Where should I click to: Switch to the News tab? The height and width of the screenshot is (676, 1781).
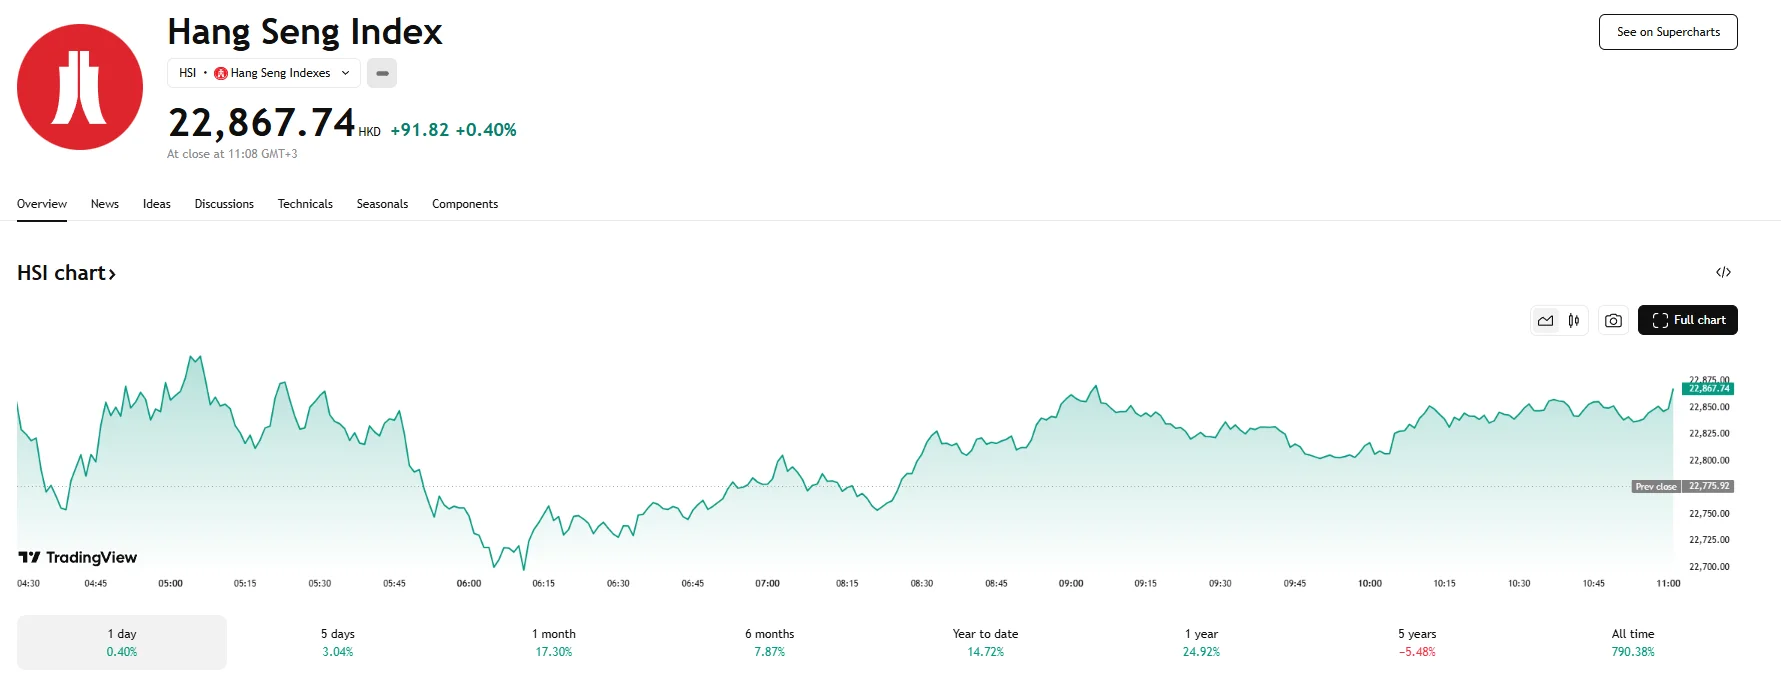pyautogui.click(x=105, y=204)
